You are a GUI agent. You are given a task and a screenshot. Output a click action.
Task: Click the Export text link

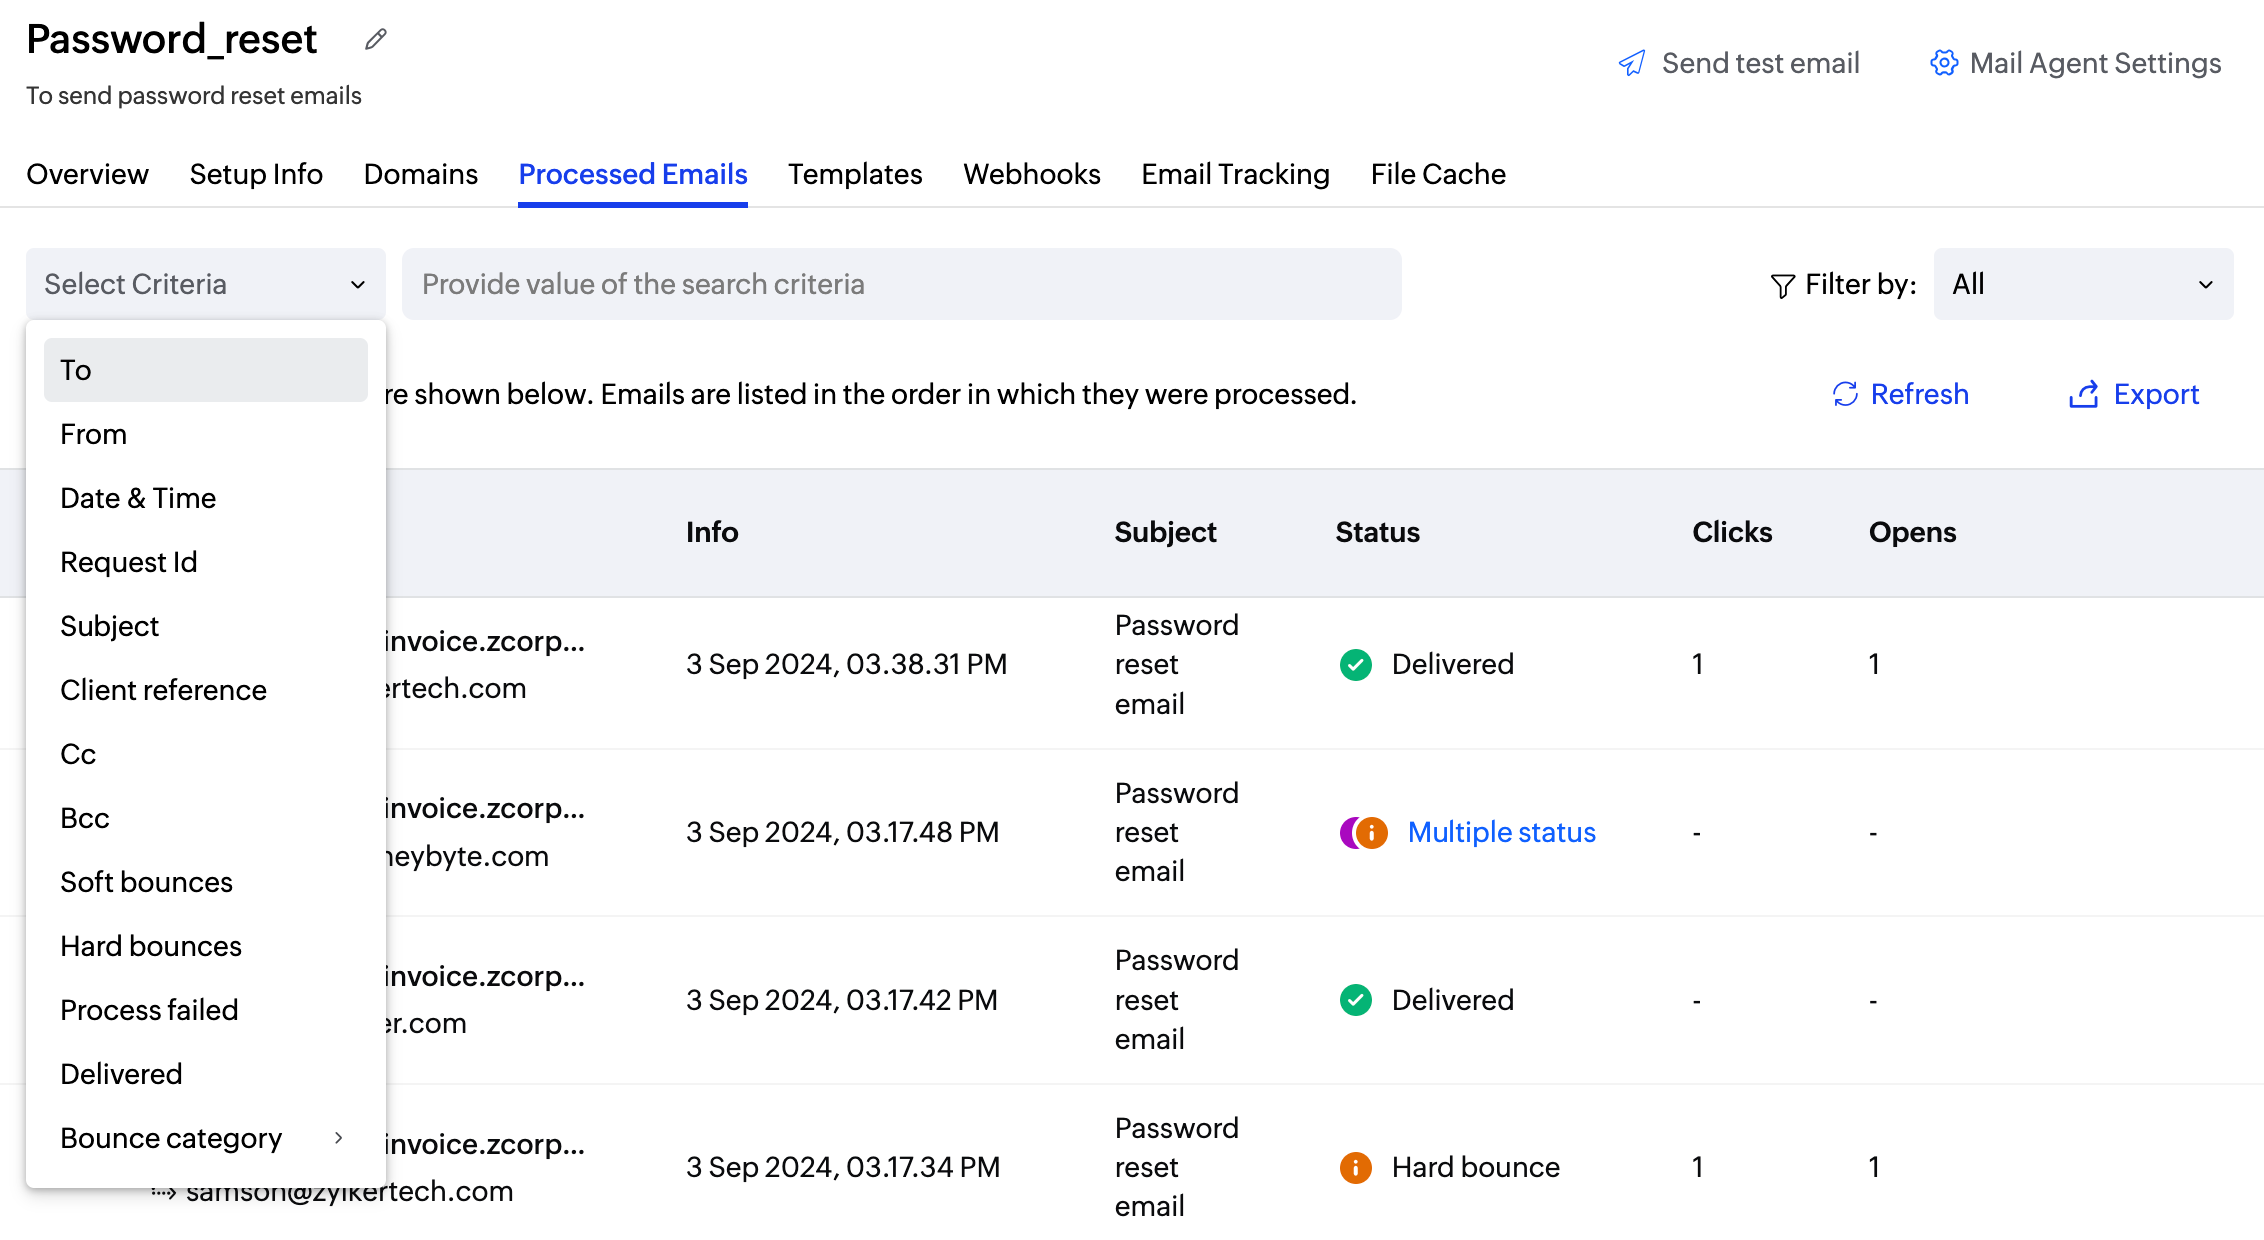pos(2156,394)
